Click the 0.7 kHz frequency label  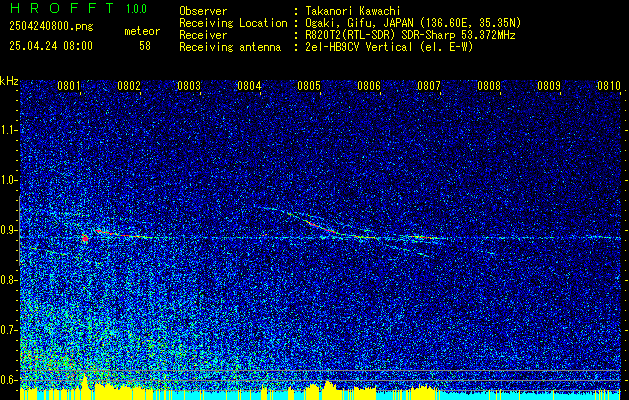tap(9, 330)
